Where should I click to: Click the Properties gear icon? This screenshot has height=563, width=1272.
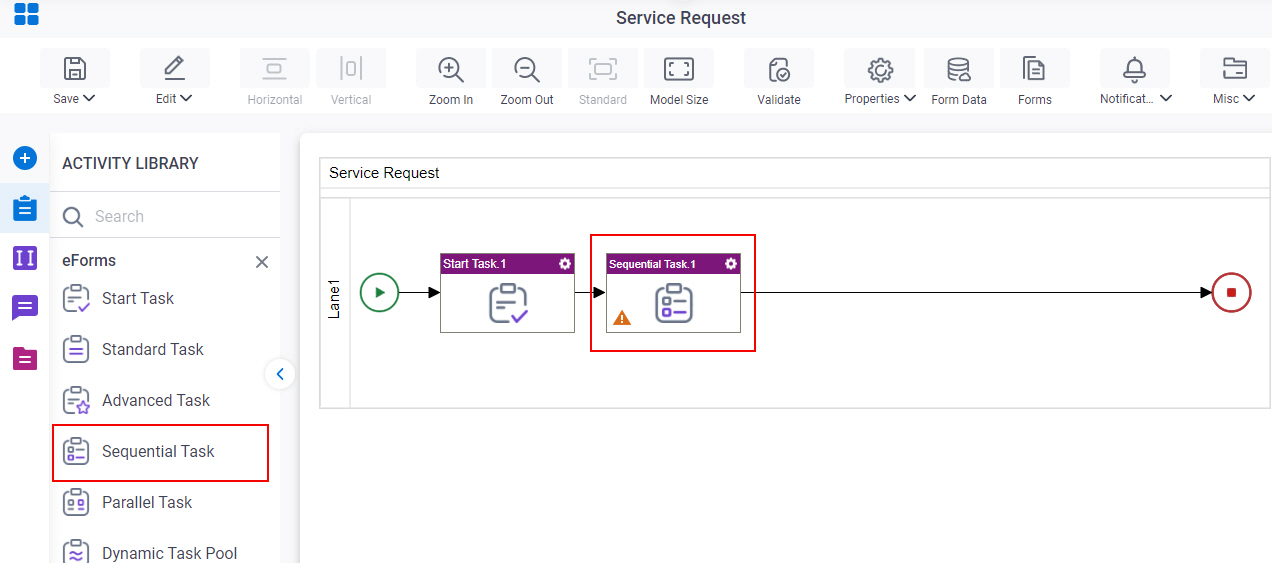click(880, 69)
